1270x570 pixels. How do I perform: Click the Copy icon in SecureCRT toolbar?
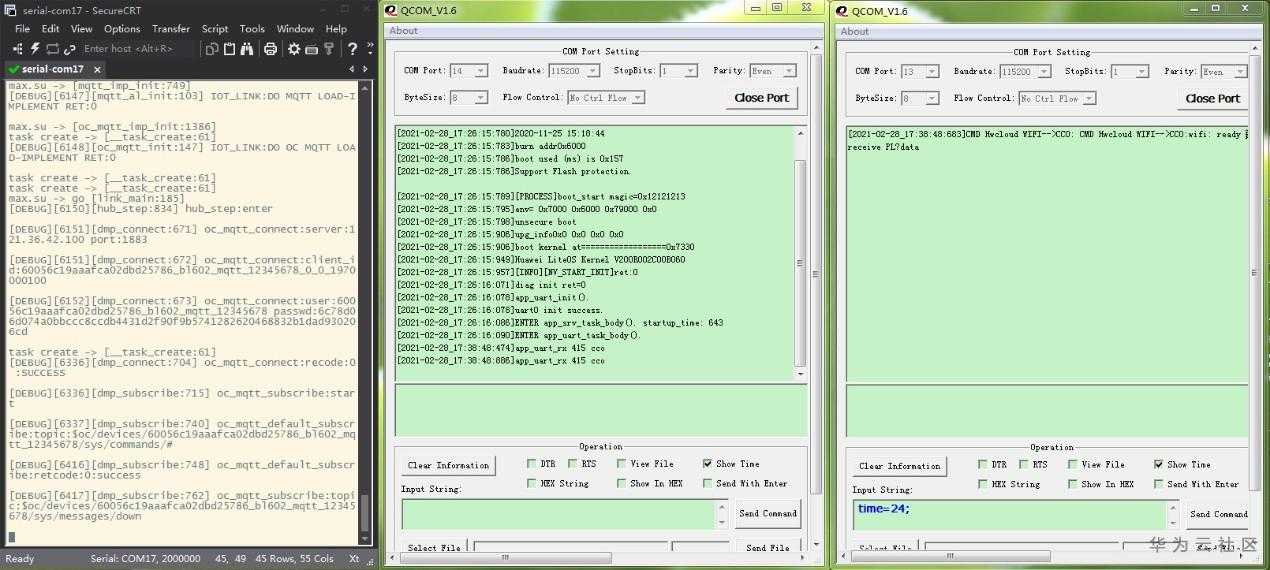pyautogui.click(x=213, y=48)
